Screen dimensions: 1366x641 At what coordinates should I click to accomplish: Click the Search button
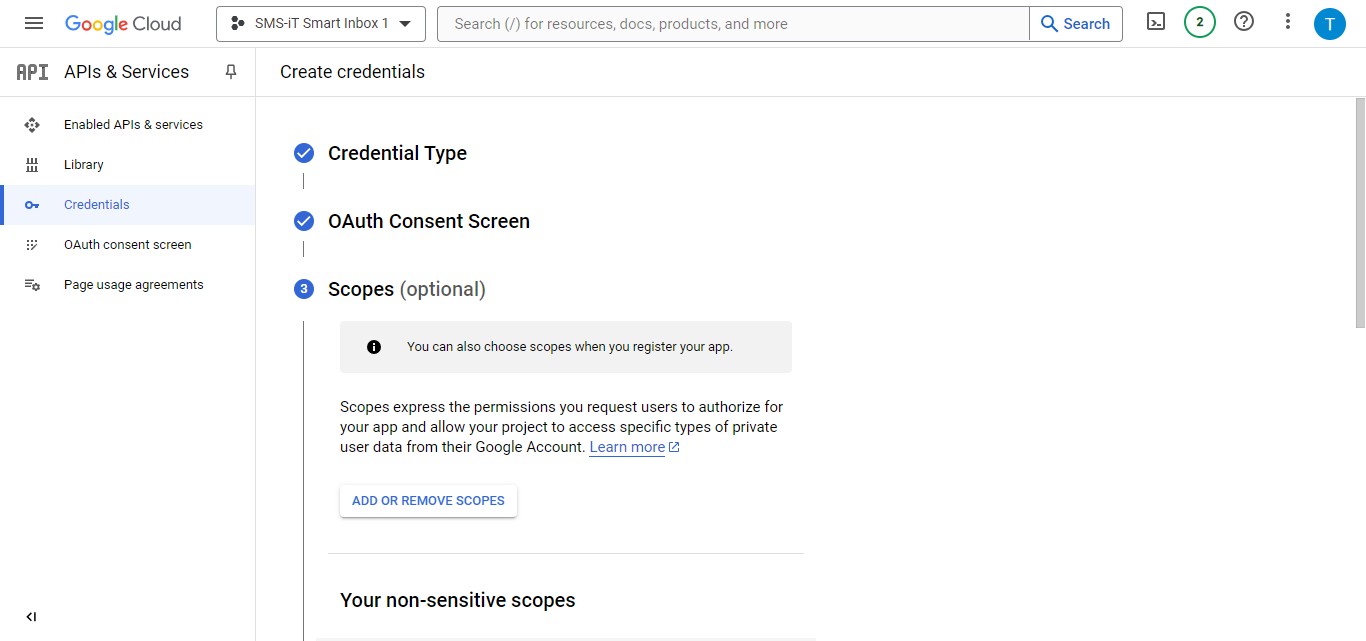[1075, 24]
